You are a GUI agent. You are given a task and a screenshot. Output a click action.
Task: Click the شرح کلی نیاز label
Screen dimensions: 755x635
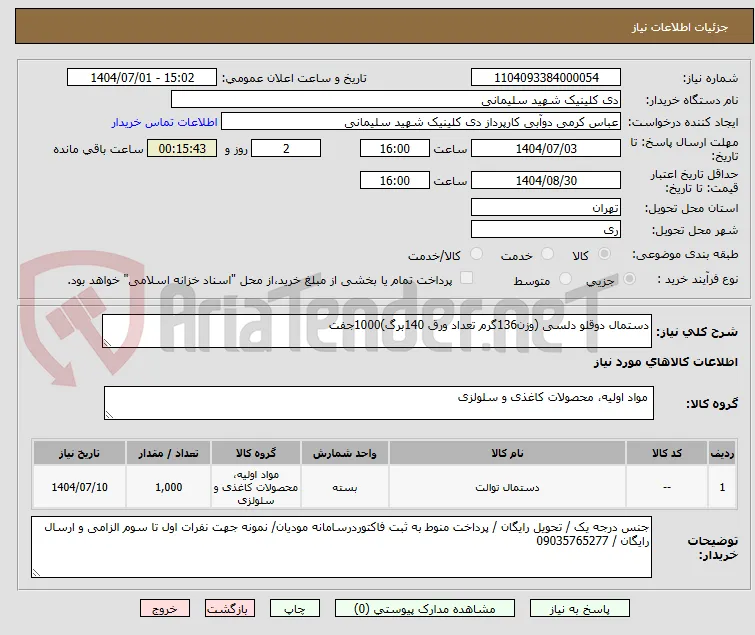[x=697, y=332]
